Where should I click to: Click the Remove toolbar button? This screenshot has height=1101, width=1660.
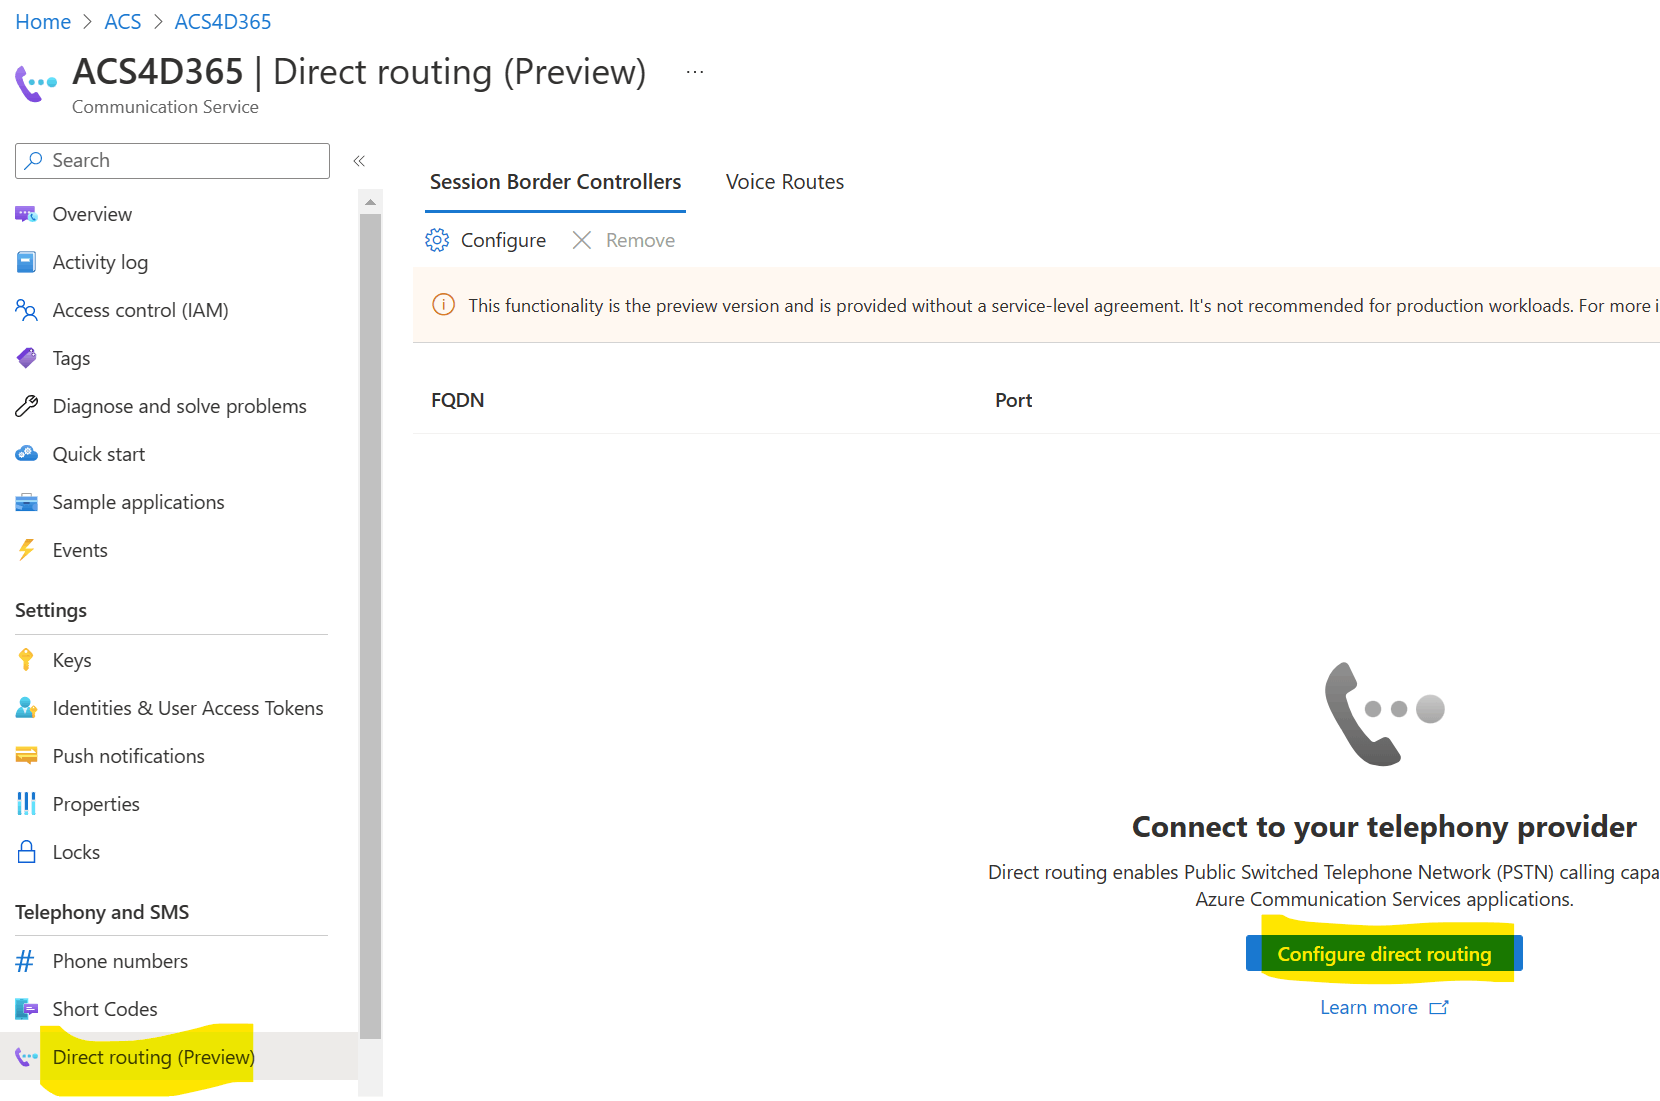(x=624, y=240)
